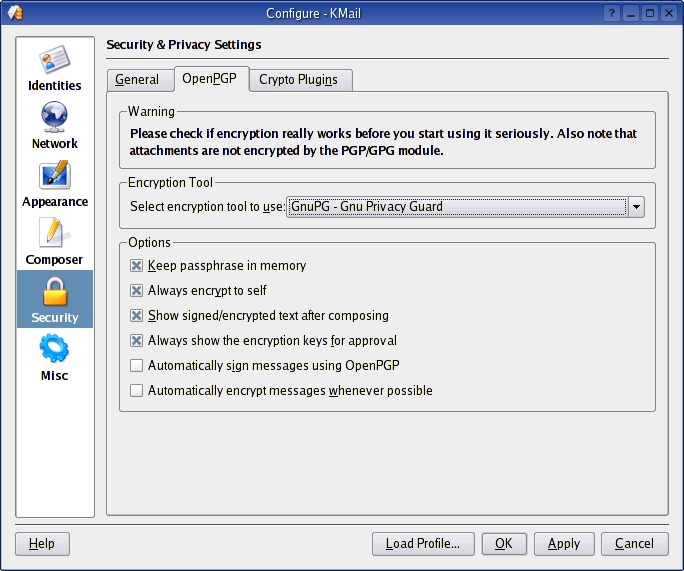Open the Crypto Plugins tab

click(x=298, y=80)
